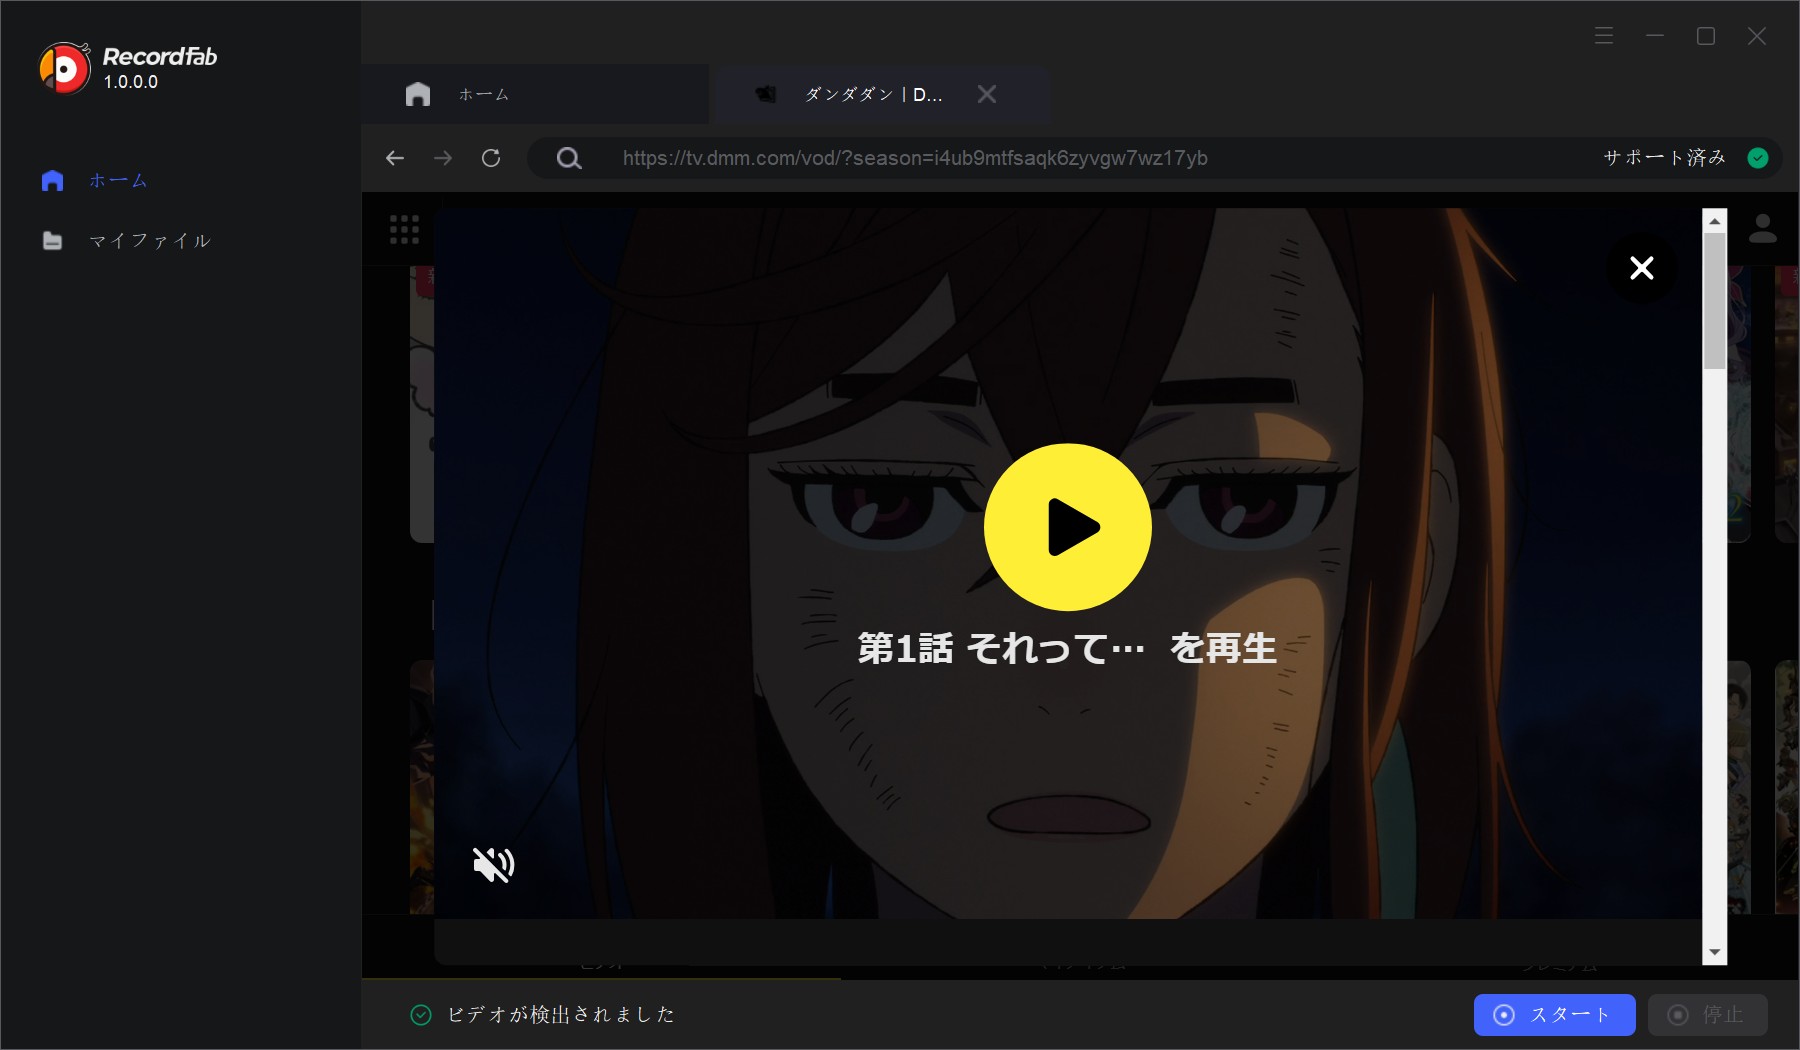This screenshot has height=1050, width=1800.
Task: Click the home icon on ホーム tab
Action: [418, 94]
